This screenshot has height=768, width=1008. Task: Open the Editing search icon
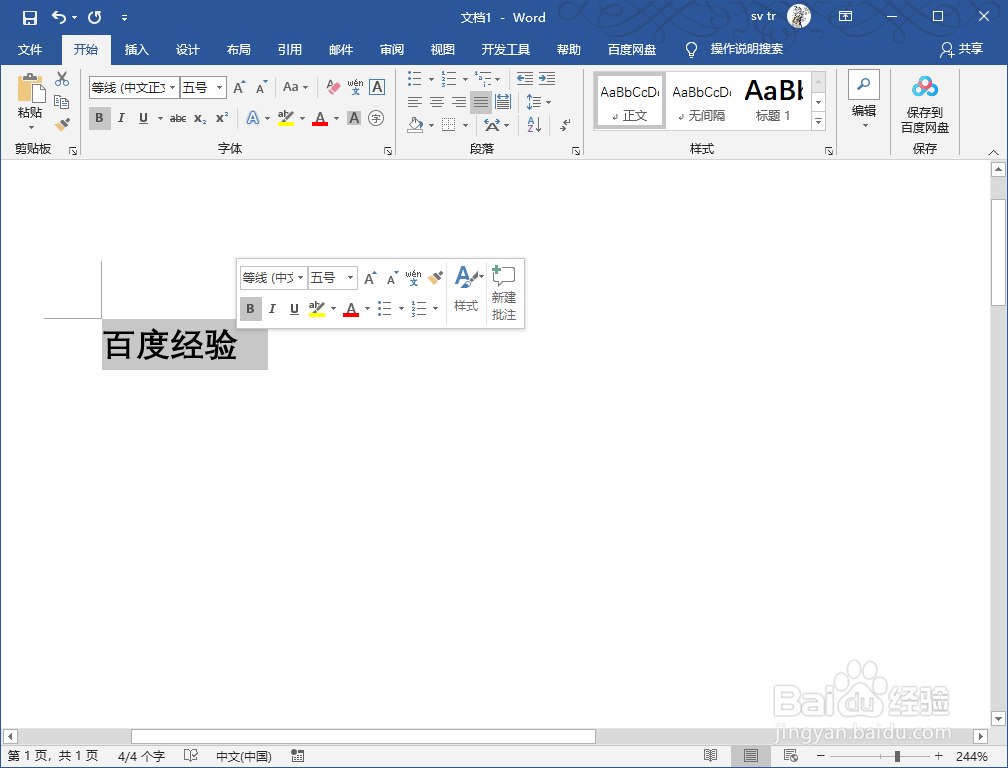[864, 85]
